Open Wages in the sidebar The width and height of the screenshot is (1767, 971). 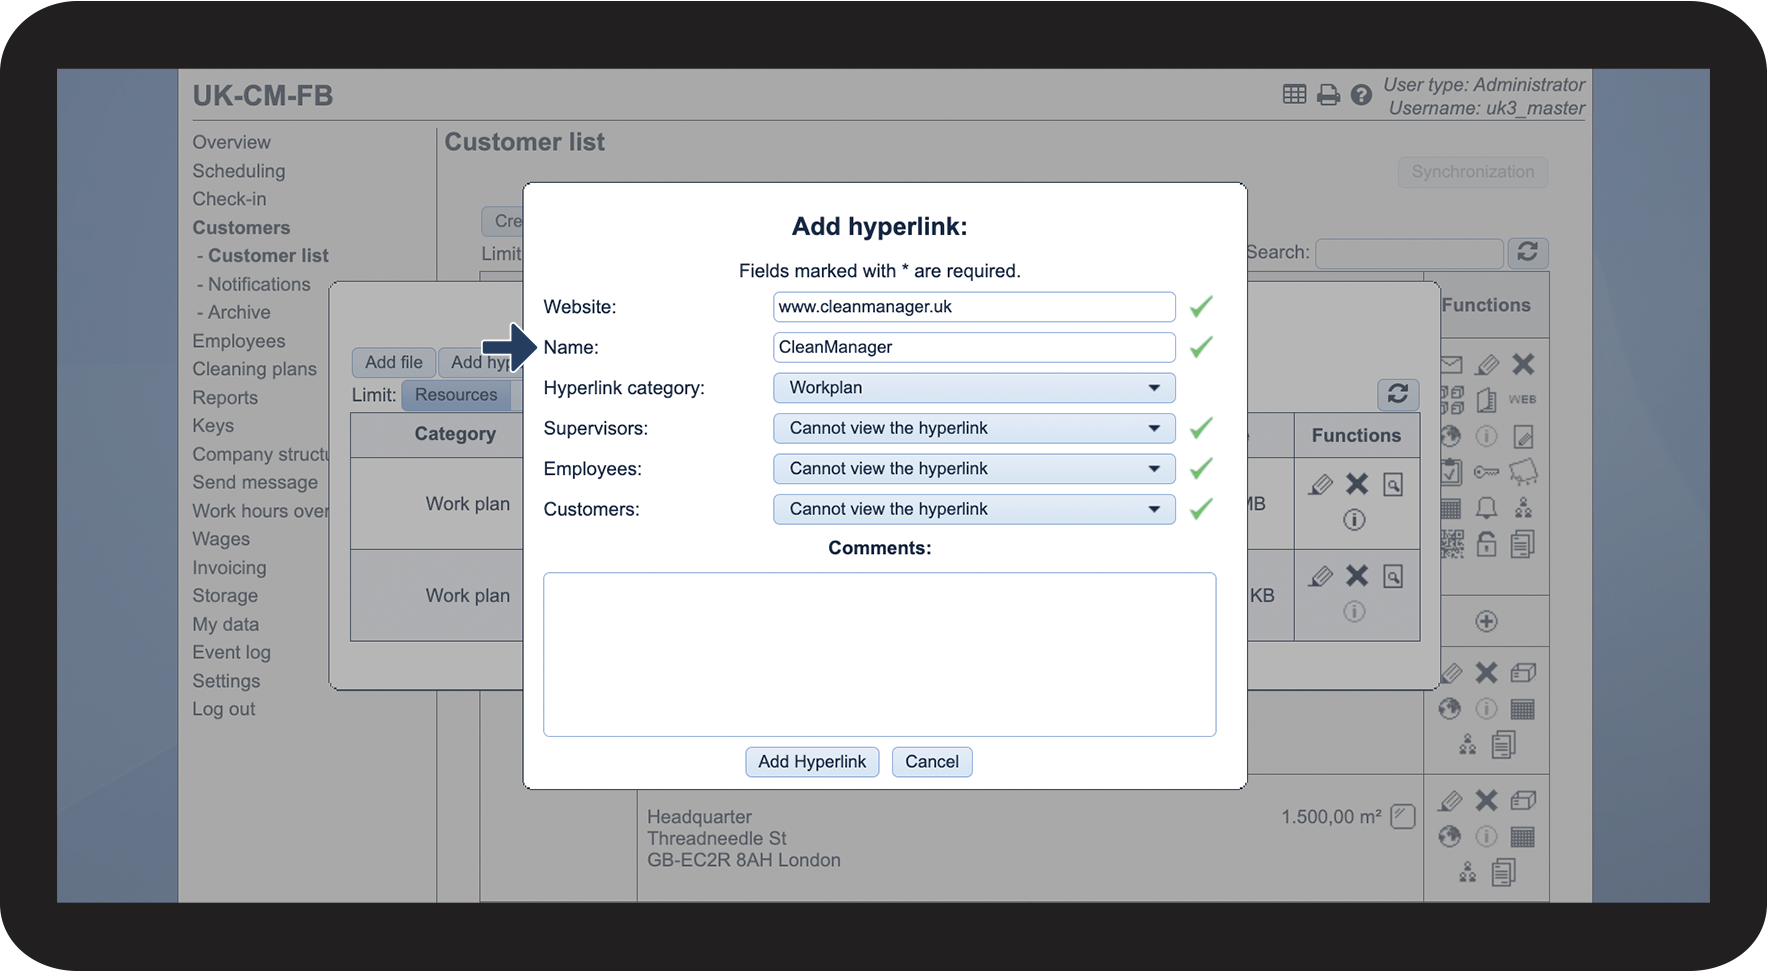point(221,539)
